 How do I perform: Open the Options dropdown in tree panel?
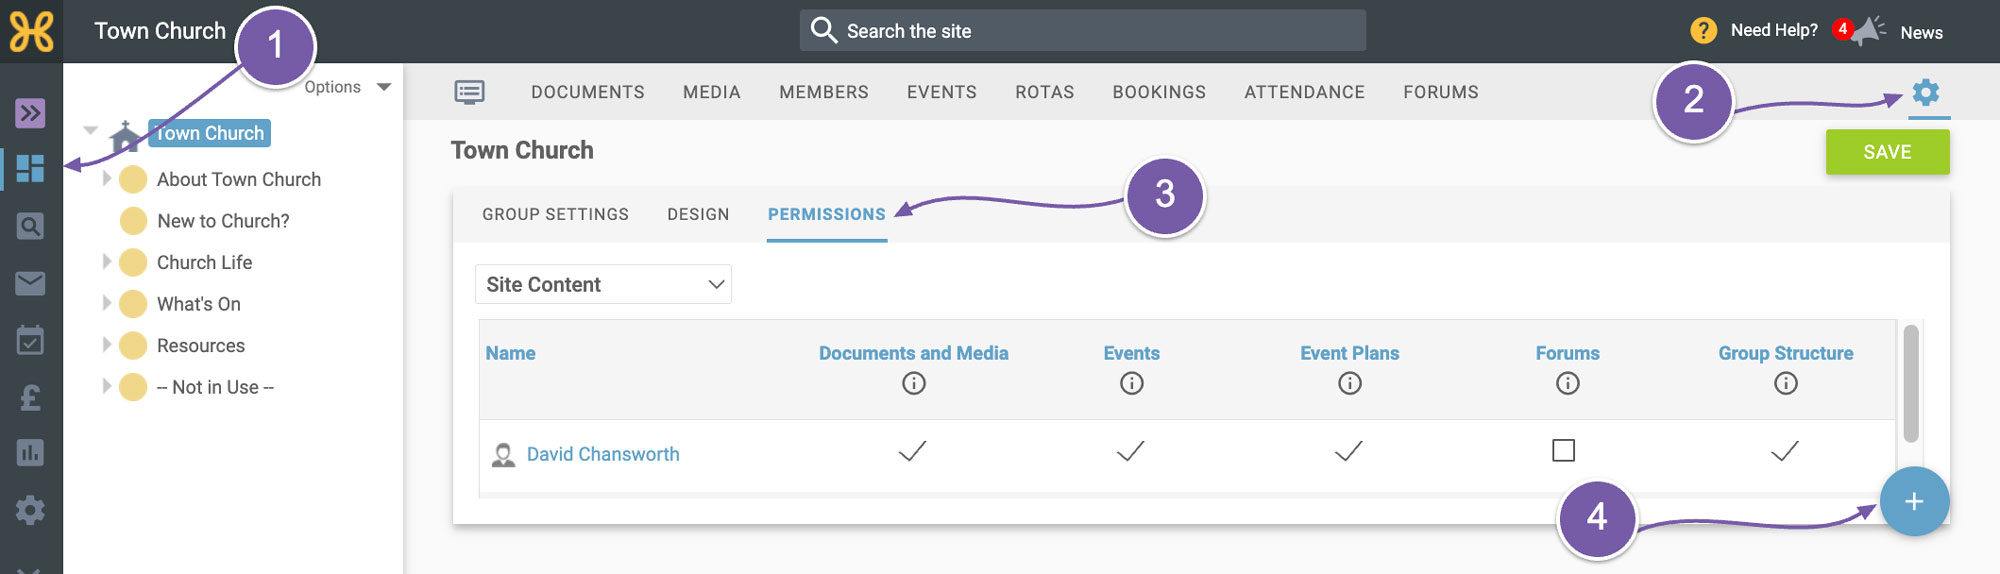point(347,87)
